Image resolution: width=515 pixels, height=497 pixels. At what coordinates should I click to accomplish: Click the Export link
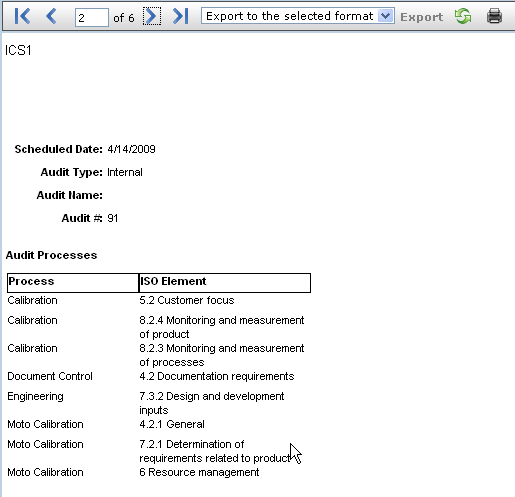(x=422, y=17)
